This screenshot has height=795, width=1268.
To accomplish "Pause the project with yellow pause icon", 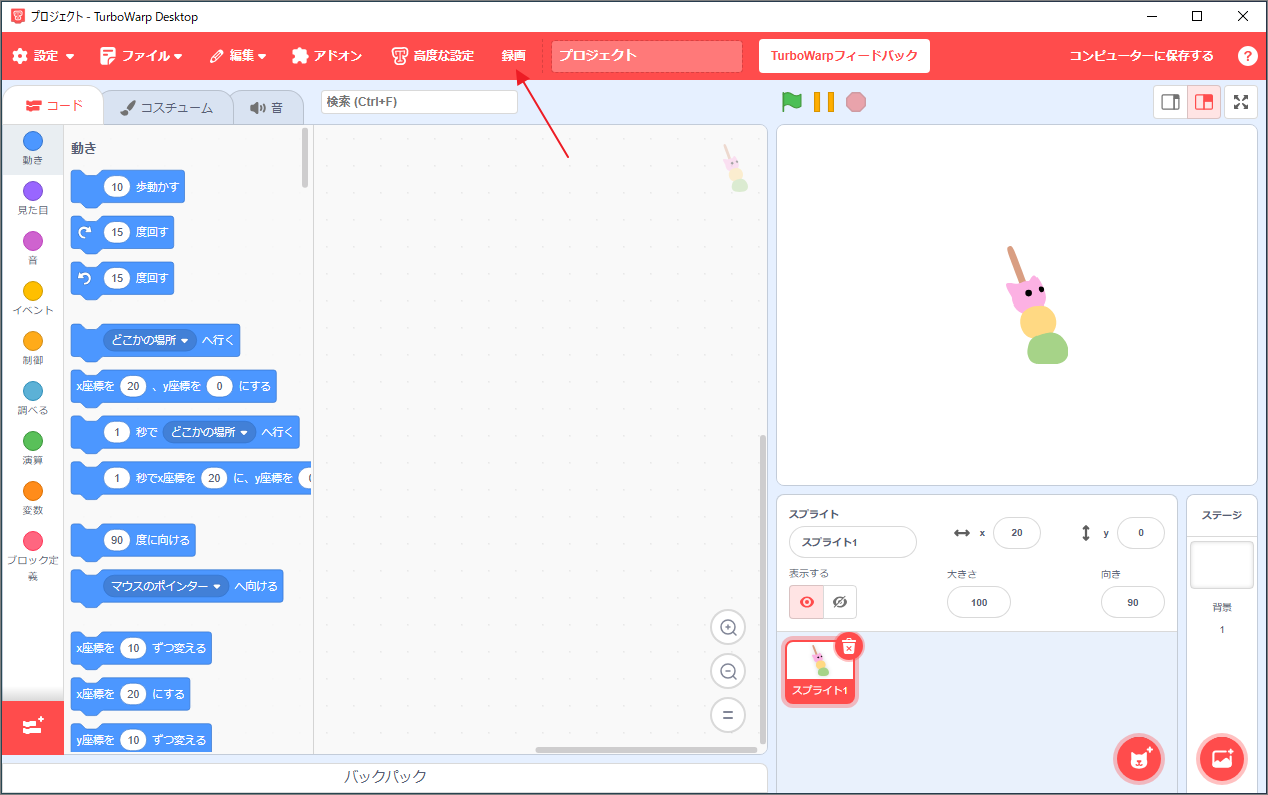I will tap(824, 101).
